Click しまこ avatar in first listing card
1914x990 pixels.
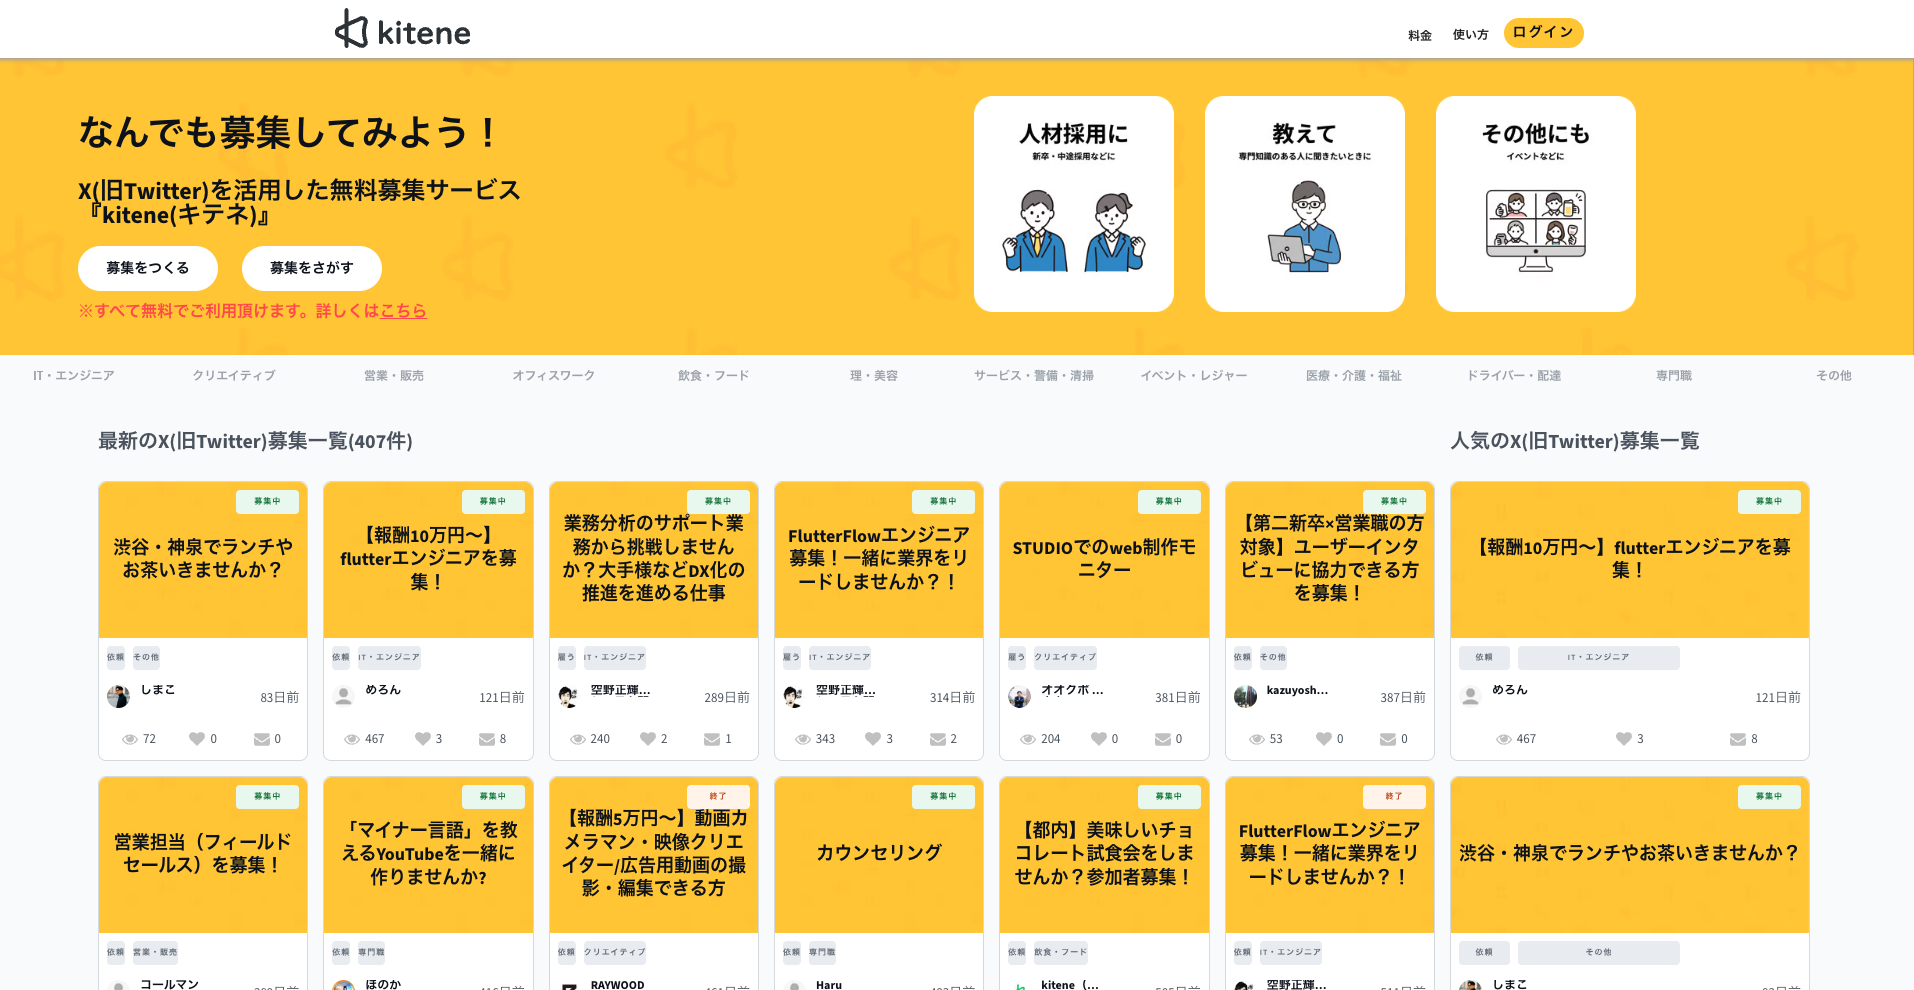coord(118,696)
